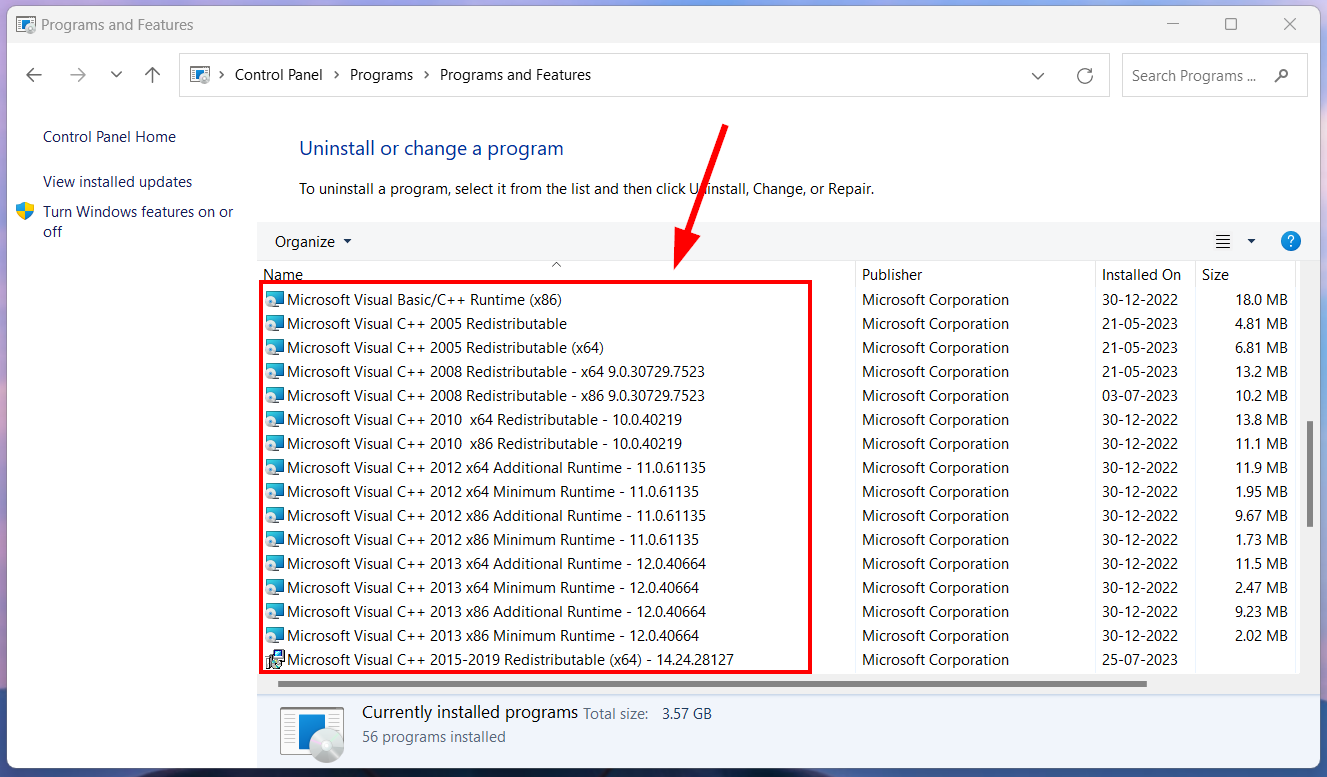This screenshot has width=1327, height=777.
Task: Open the Control Panel breadcrumb
Action: pyautogui.click(x=279, y=75)
